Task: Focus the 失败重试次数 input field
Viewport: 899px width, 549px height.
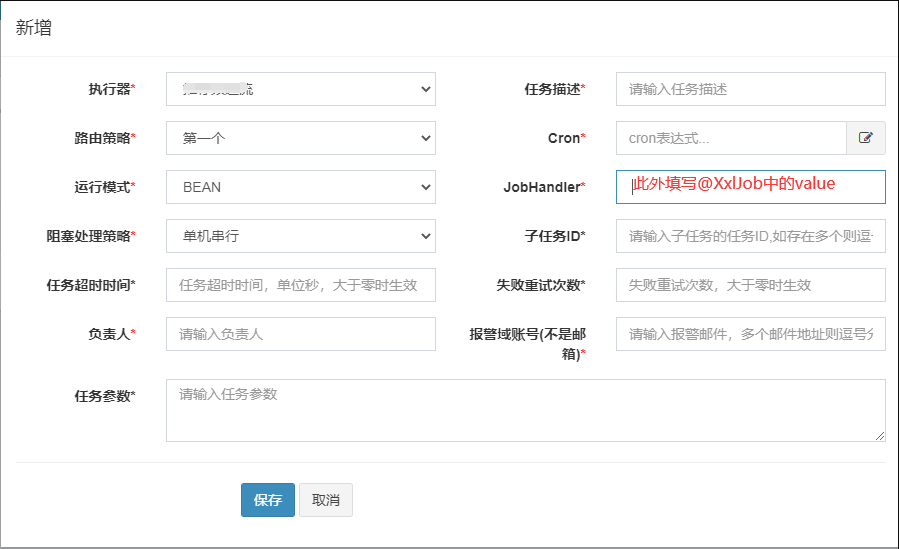Action: 751,285
